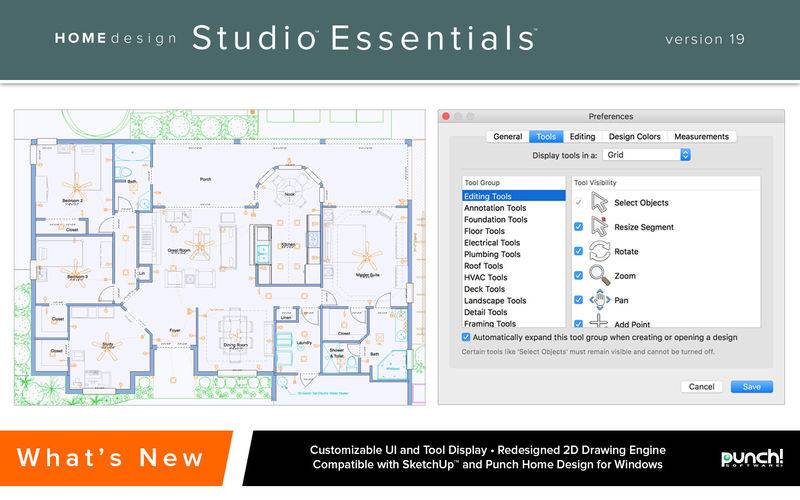800x500 pixels.
Task: Click the Rotate tool icon
Action: point(600,251)
